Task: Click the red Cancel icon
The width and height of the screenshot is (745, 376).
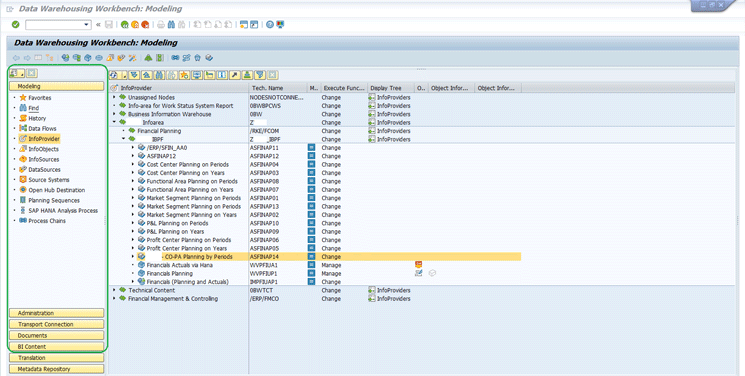Action: (145, 25)
